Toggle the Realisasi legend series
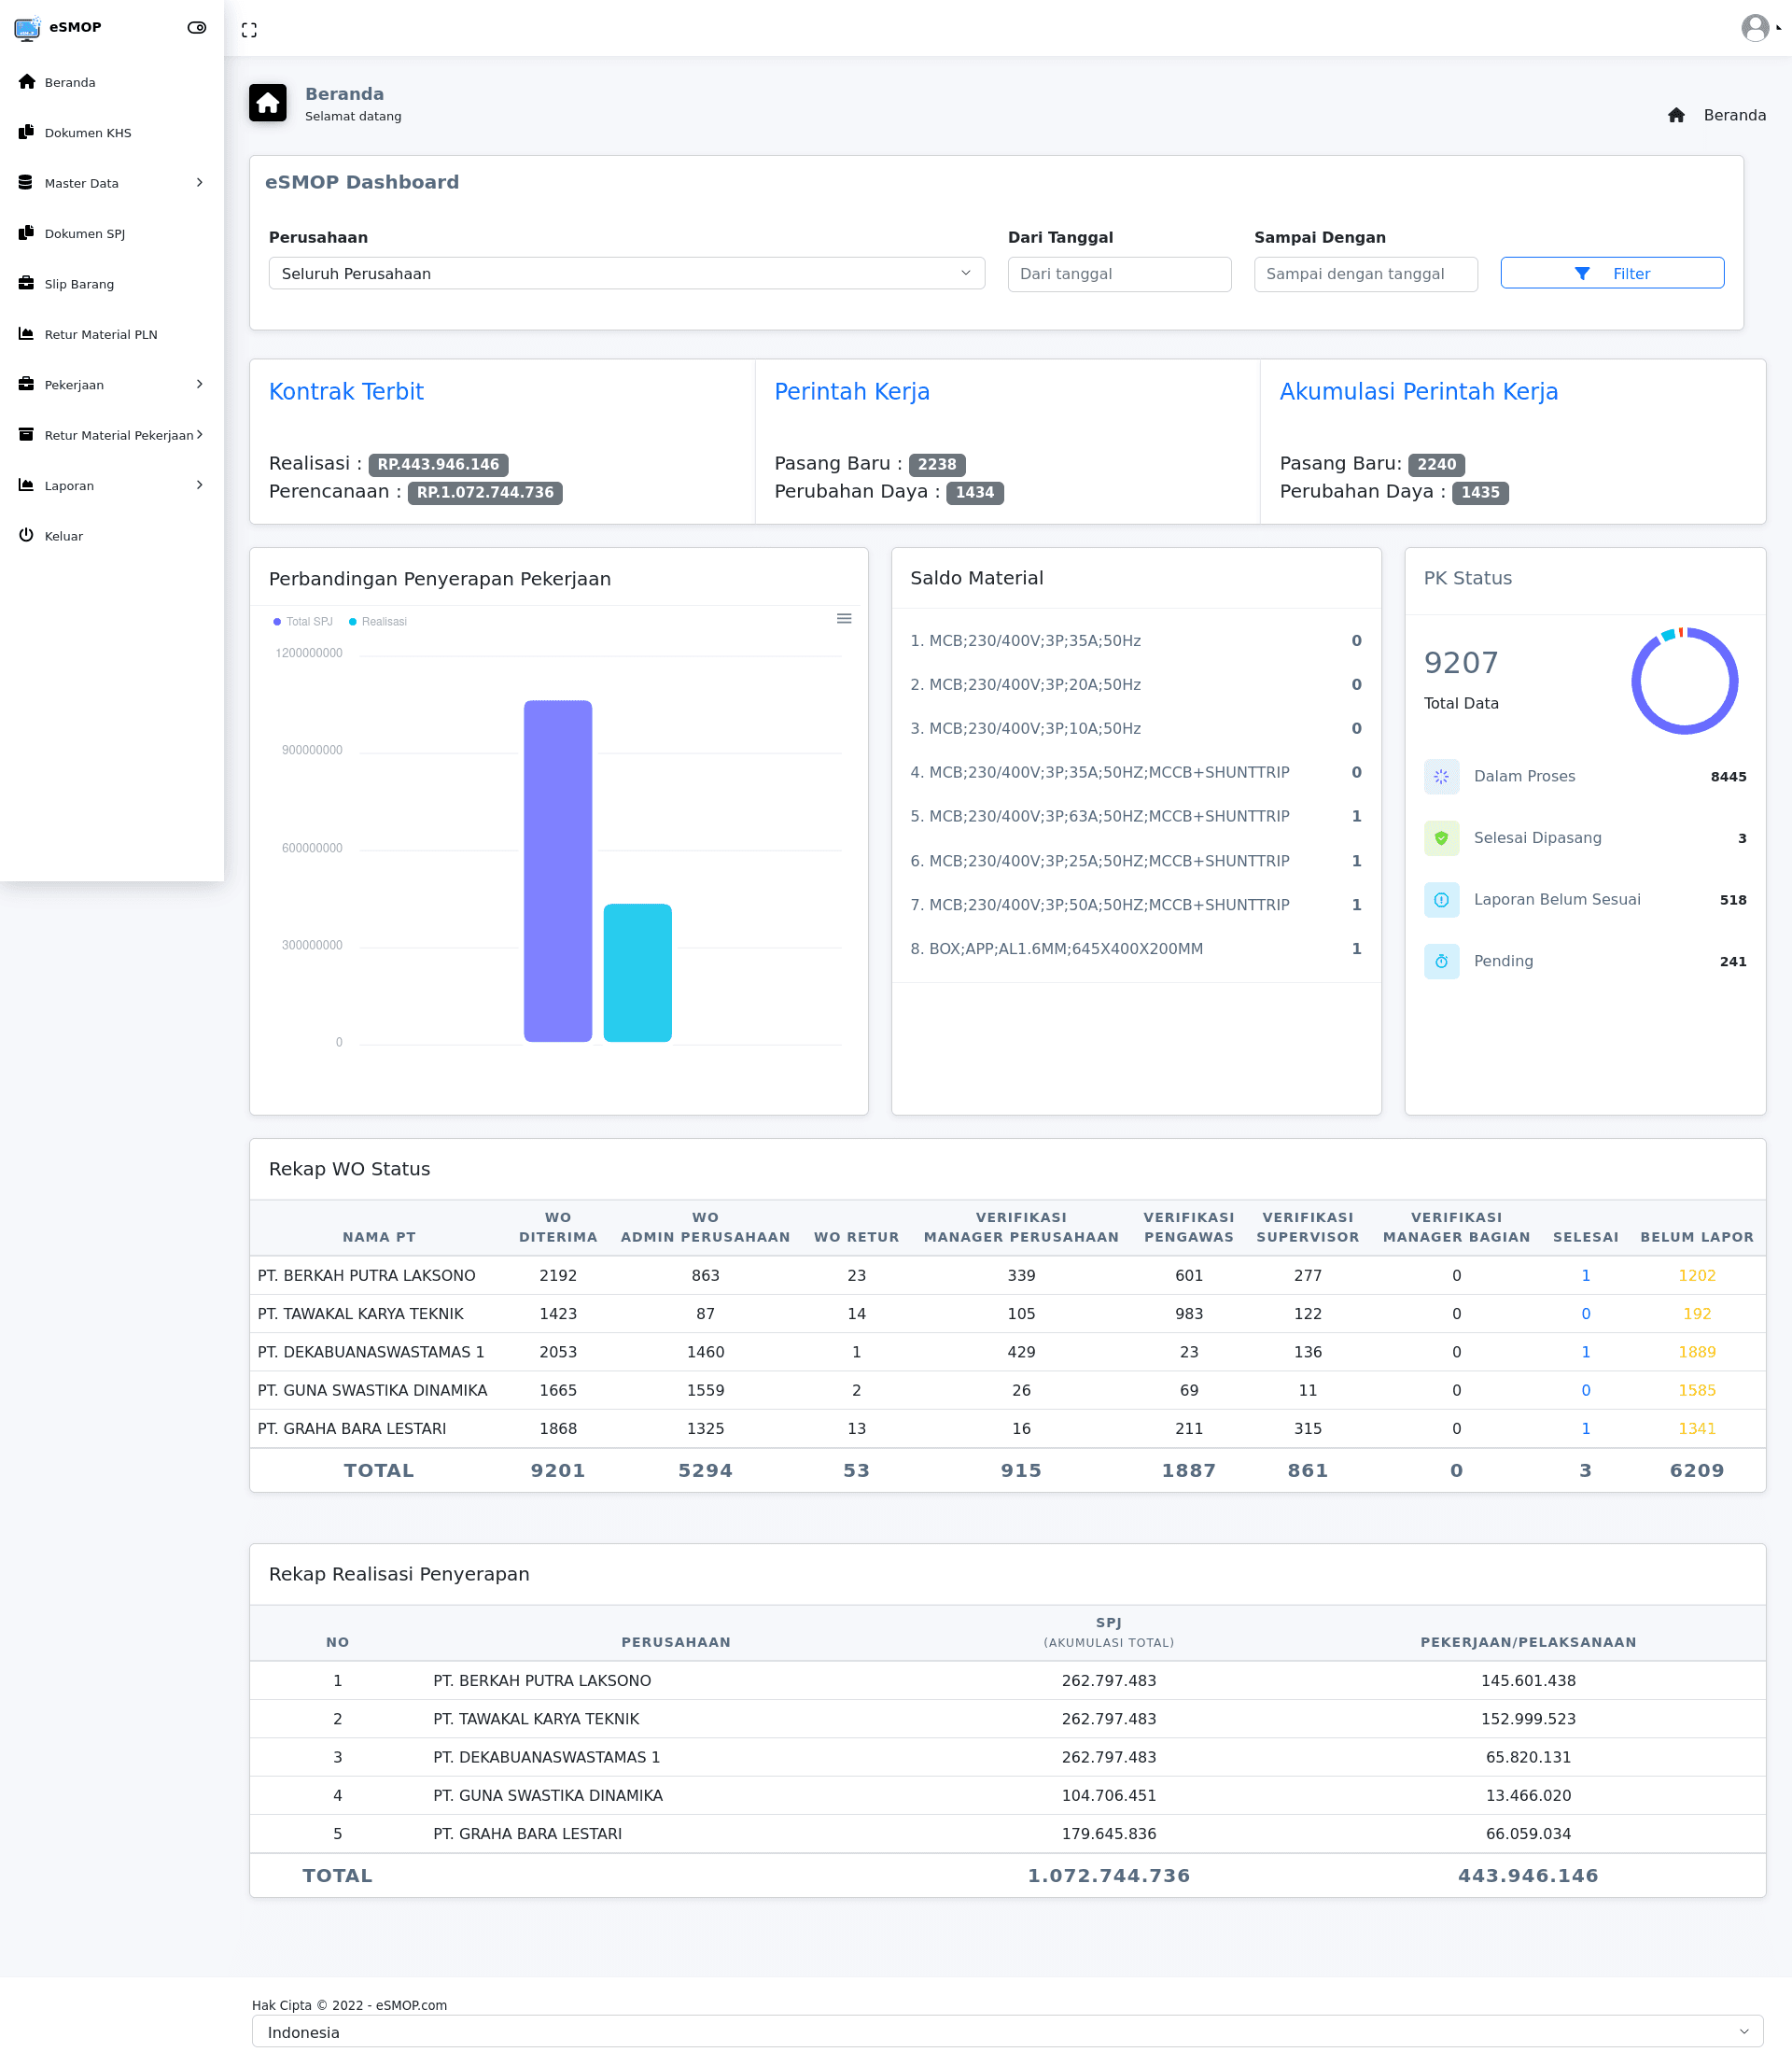 pyautogui.click(x=378, y=622)
